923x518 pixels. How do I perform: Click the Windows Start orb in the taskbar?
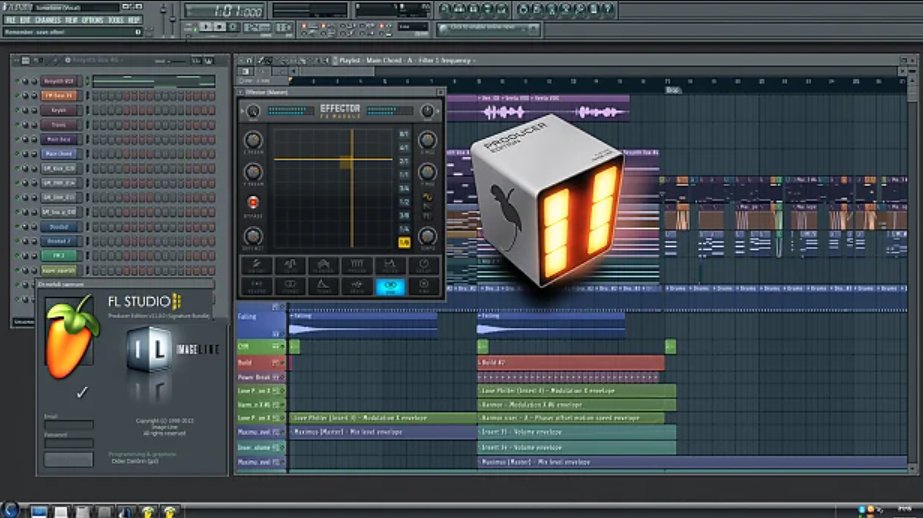point(10,510)
